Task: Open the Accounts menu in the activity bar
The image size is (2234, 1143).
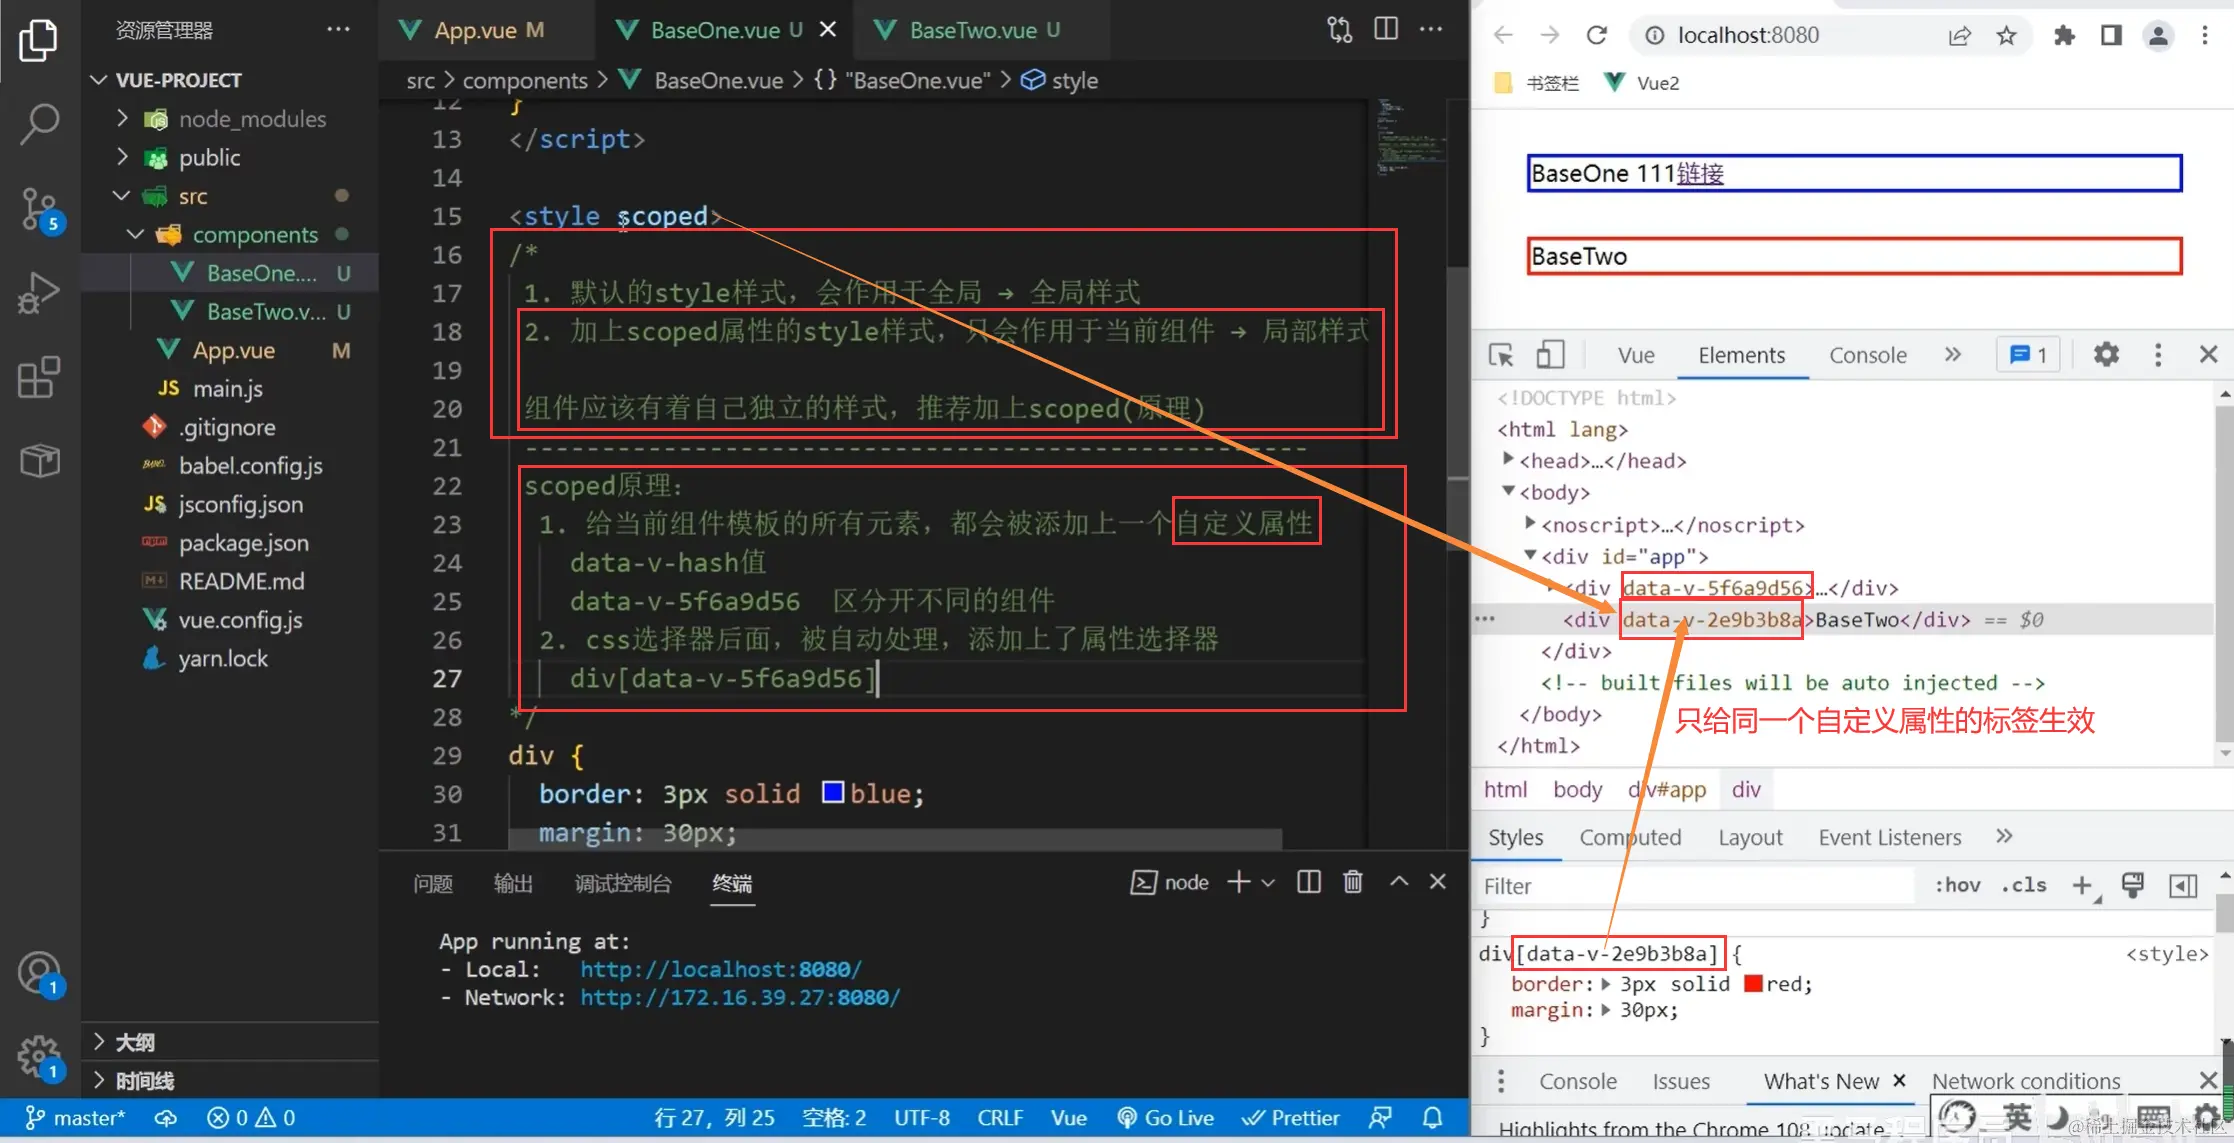Action: (x=40, y=974)
